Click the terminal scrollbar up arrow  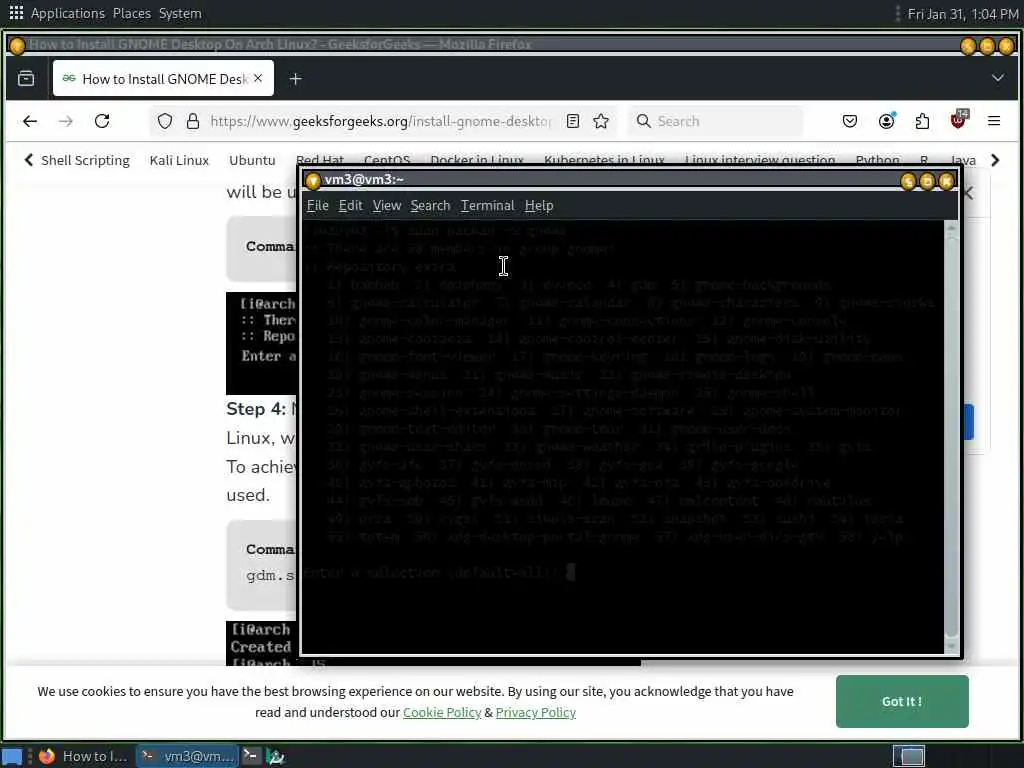pos(951,228)
